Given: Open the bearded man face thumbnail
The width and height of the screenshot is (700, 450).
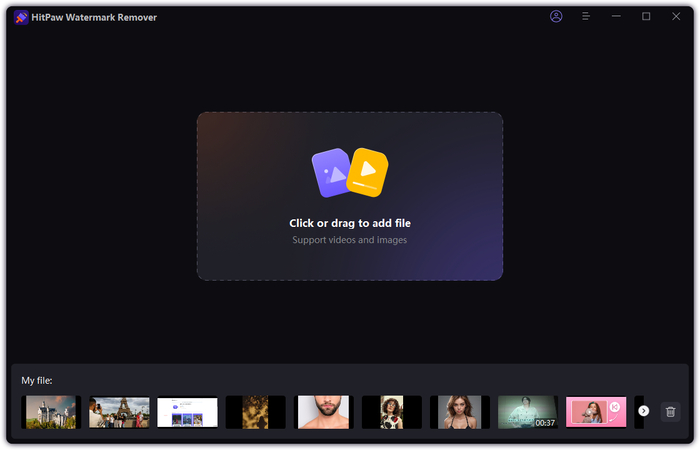Looking at the screenshot, I should (324, 412).
